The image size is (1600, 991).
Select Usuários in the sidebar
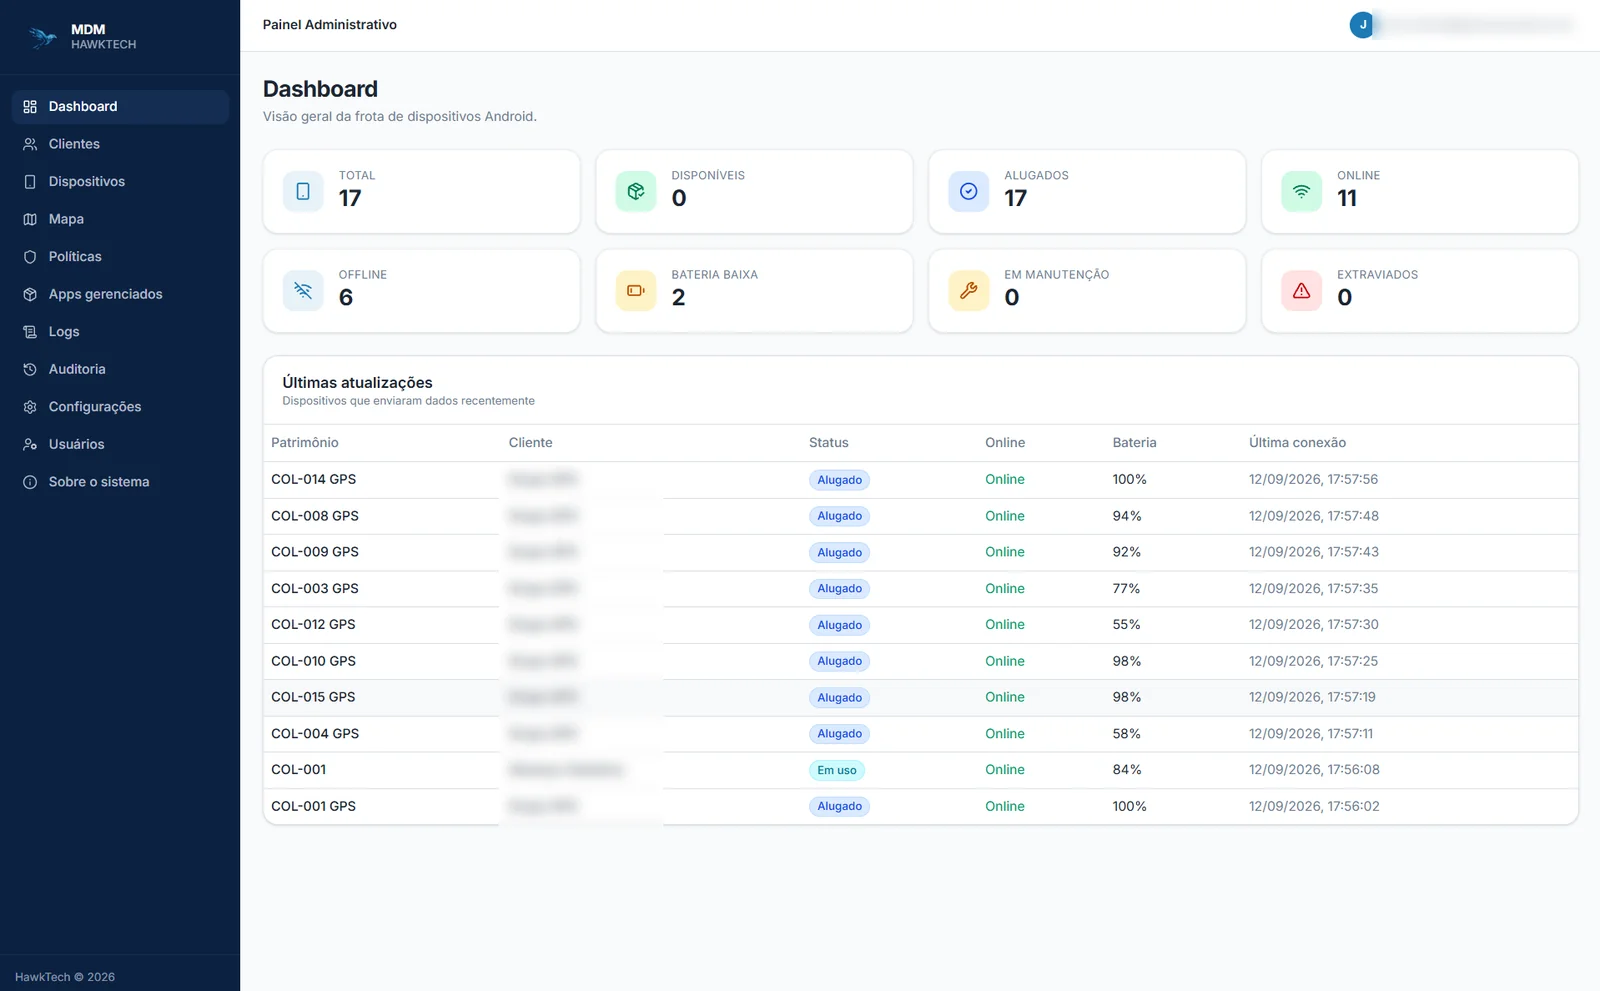[120, 444]
